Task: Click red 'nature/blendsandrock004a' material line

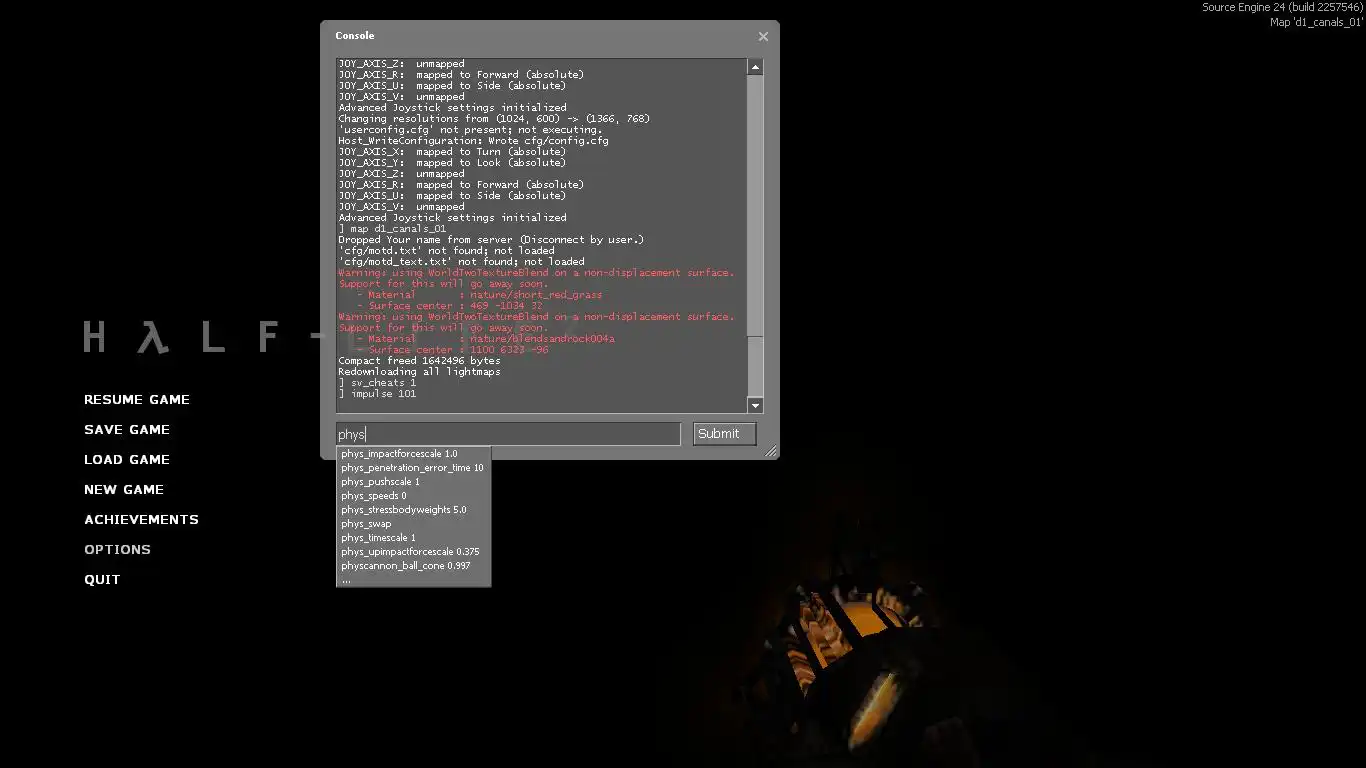Action: point(485,339)
